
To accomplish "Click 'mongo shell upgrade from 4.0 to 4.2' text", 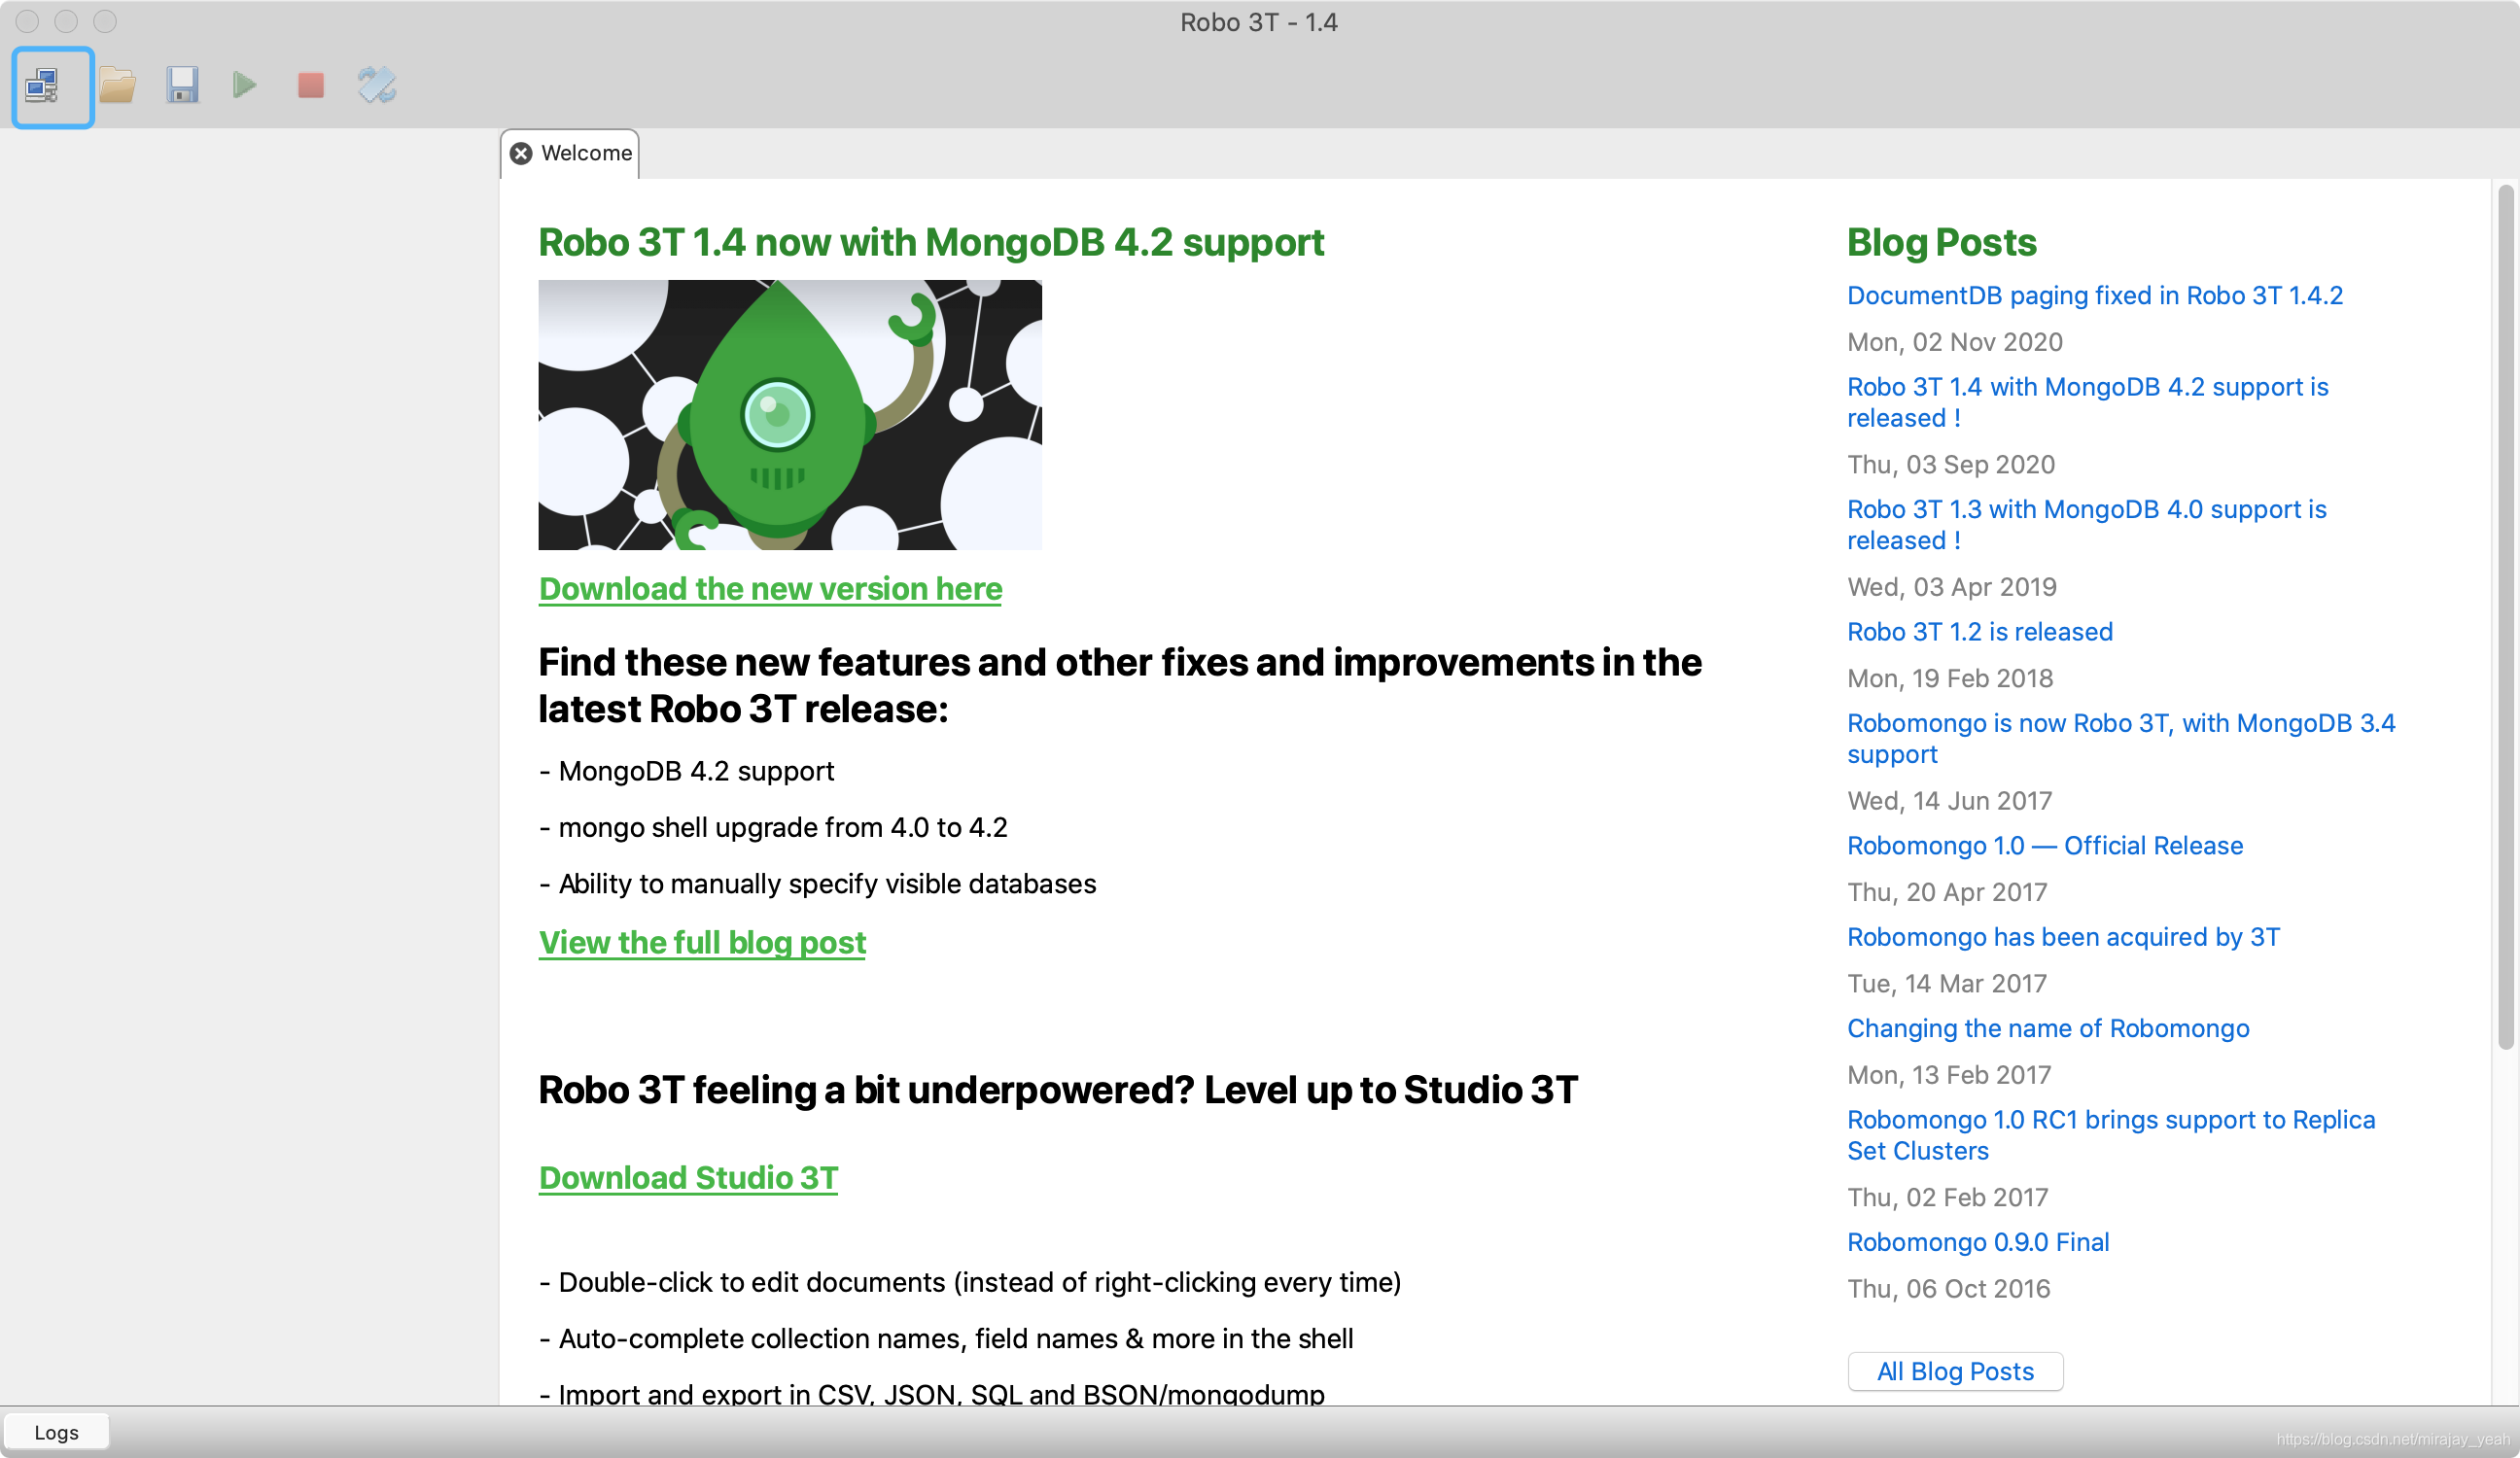I will point(783,828).
